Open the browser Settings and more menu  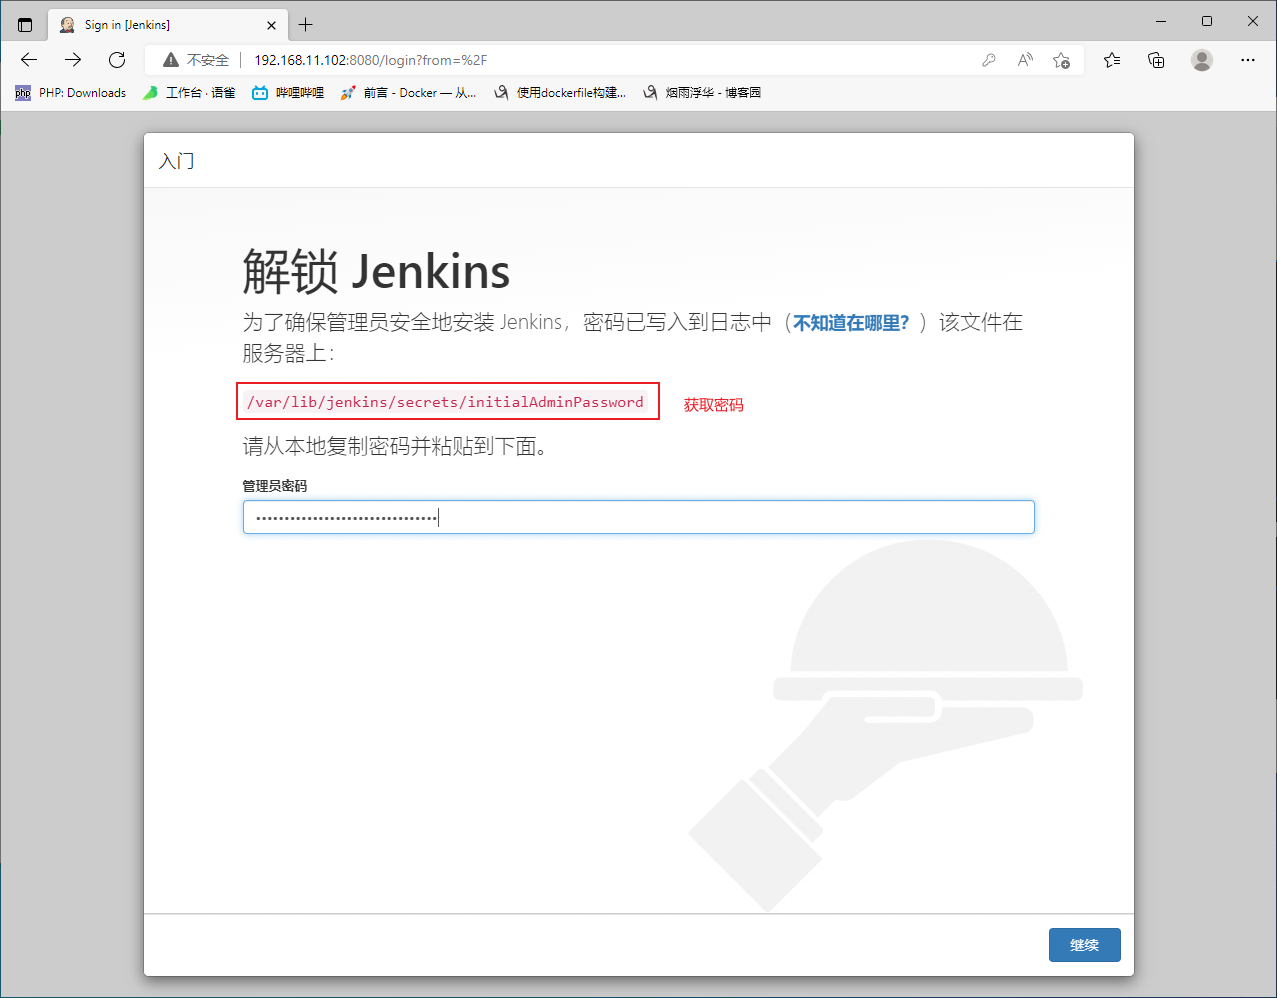point(1247,60)
